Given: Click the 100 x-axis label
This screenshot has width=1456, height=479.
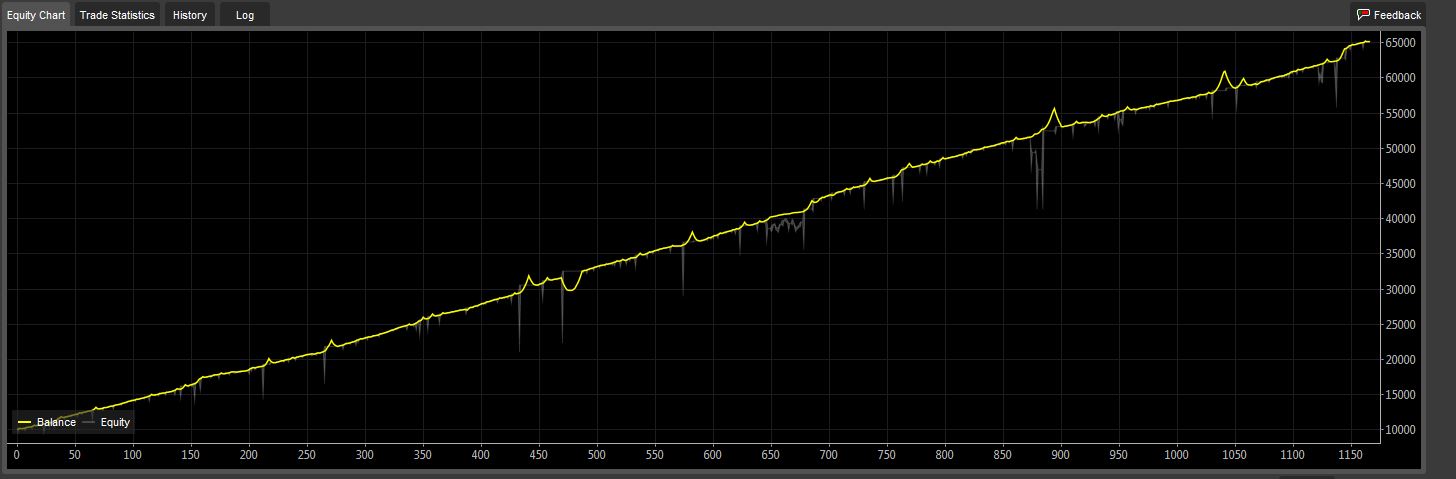Looking at the screenshot, I should pyautogui.click(x=133, y=455).
